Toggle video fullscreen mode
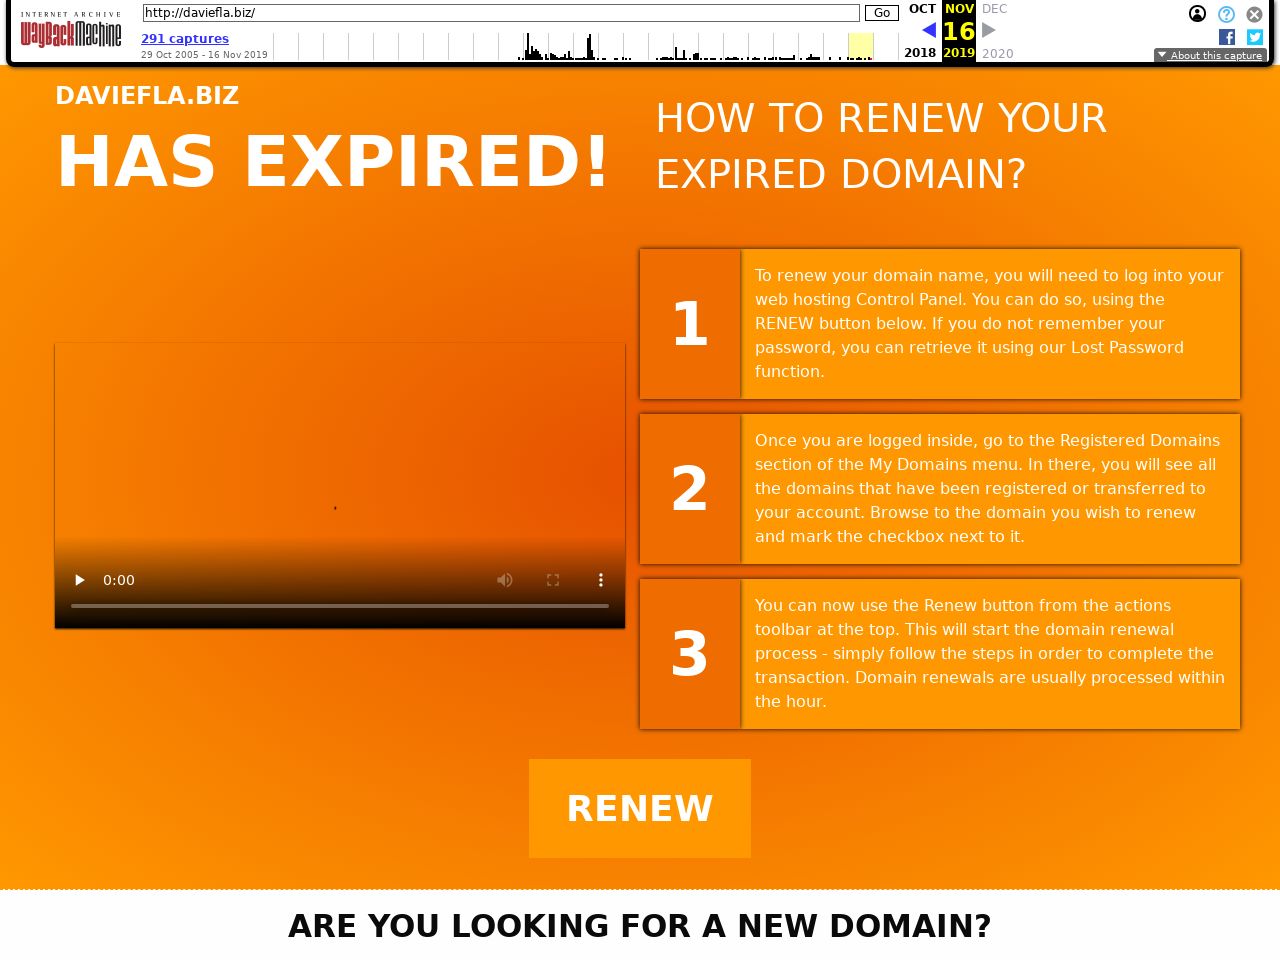1280x960 pixels. [553, 580]
